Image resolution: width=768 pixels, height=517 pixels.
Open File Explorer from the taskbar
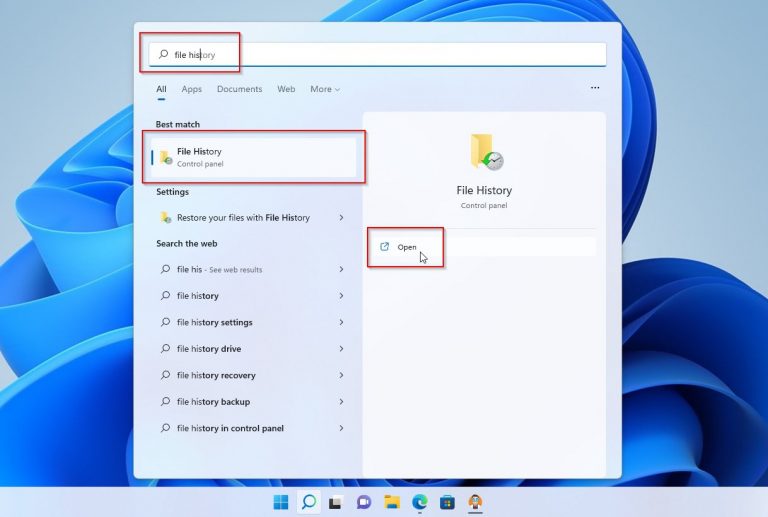(x=392, y=502)
